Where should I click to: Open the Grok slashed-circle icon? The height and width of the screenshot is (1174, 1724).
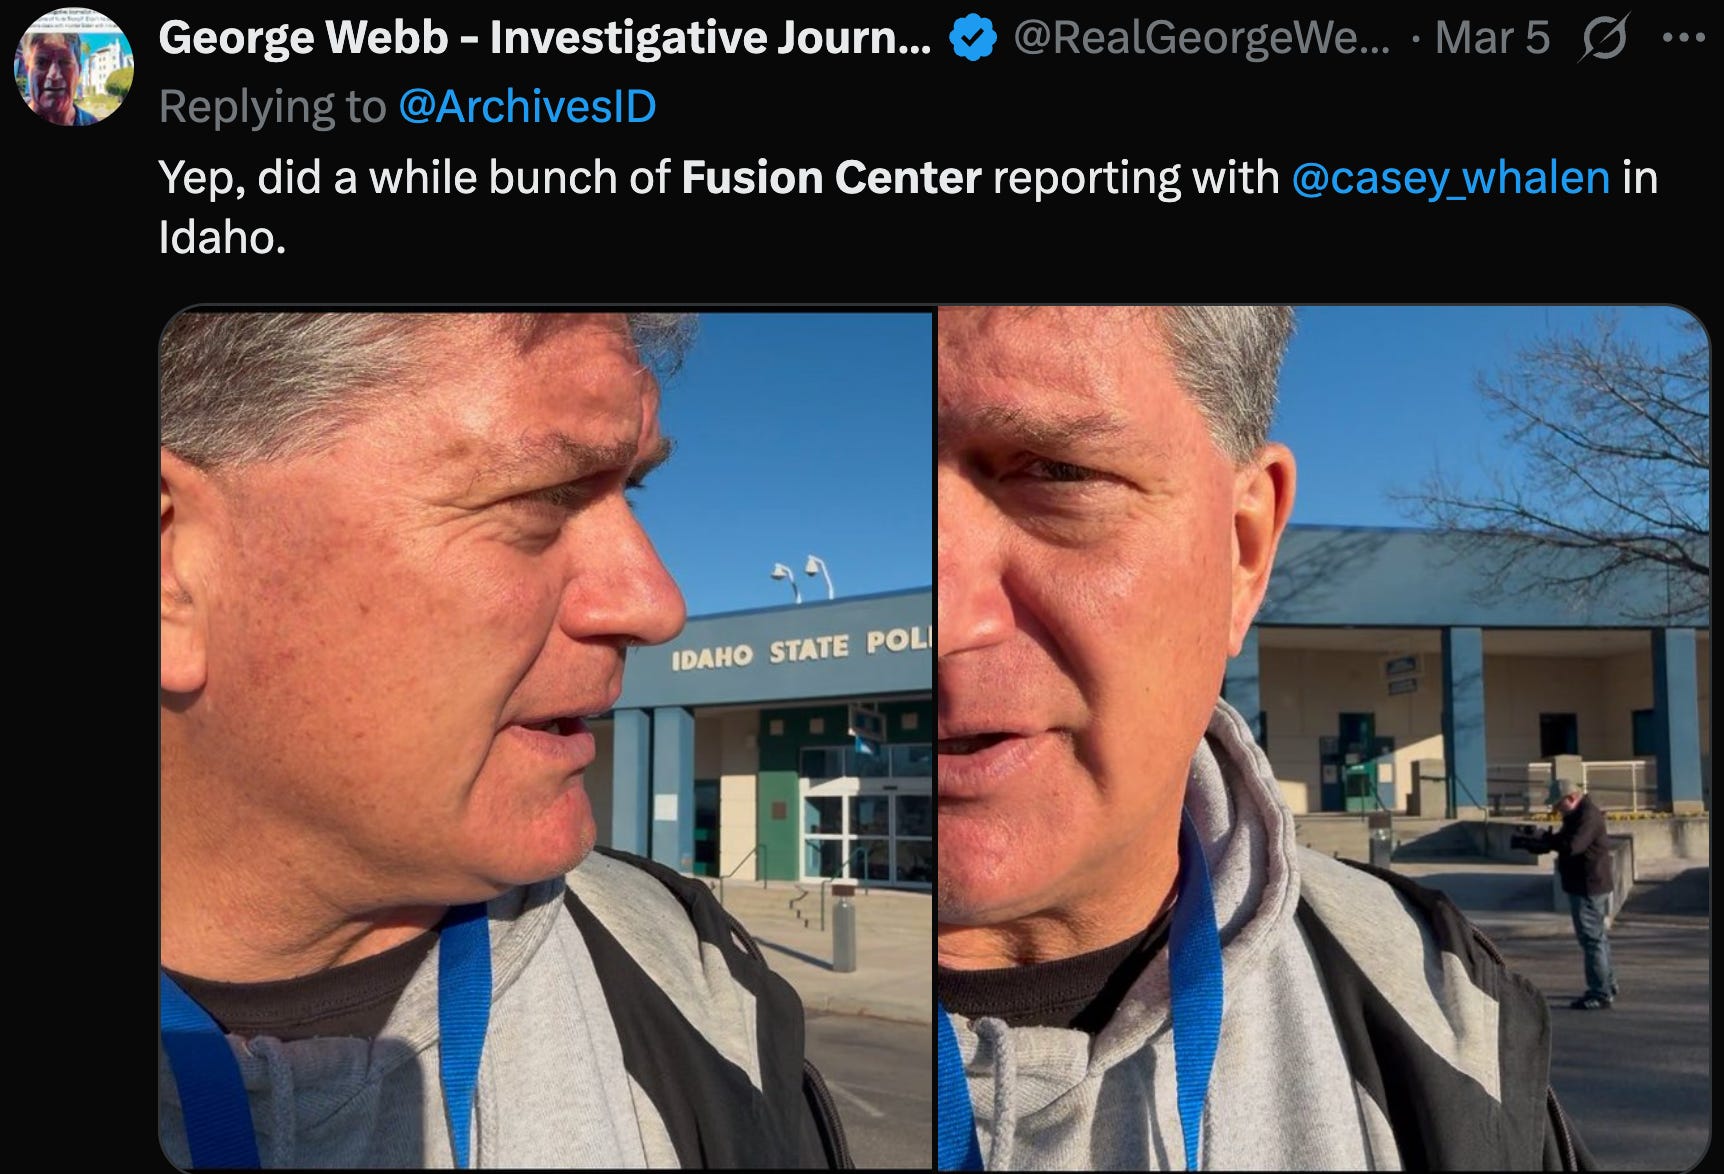click(x=1604, y=39)
